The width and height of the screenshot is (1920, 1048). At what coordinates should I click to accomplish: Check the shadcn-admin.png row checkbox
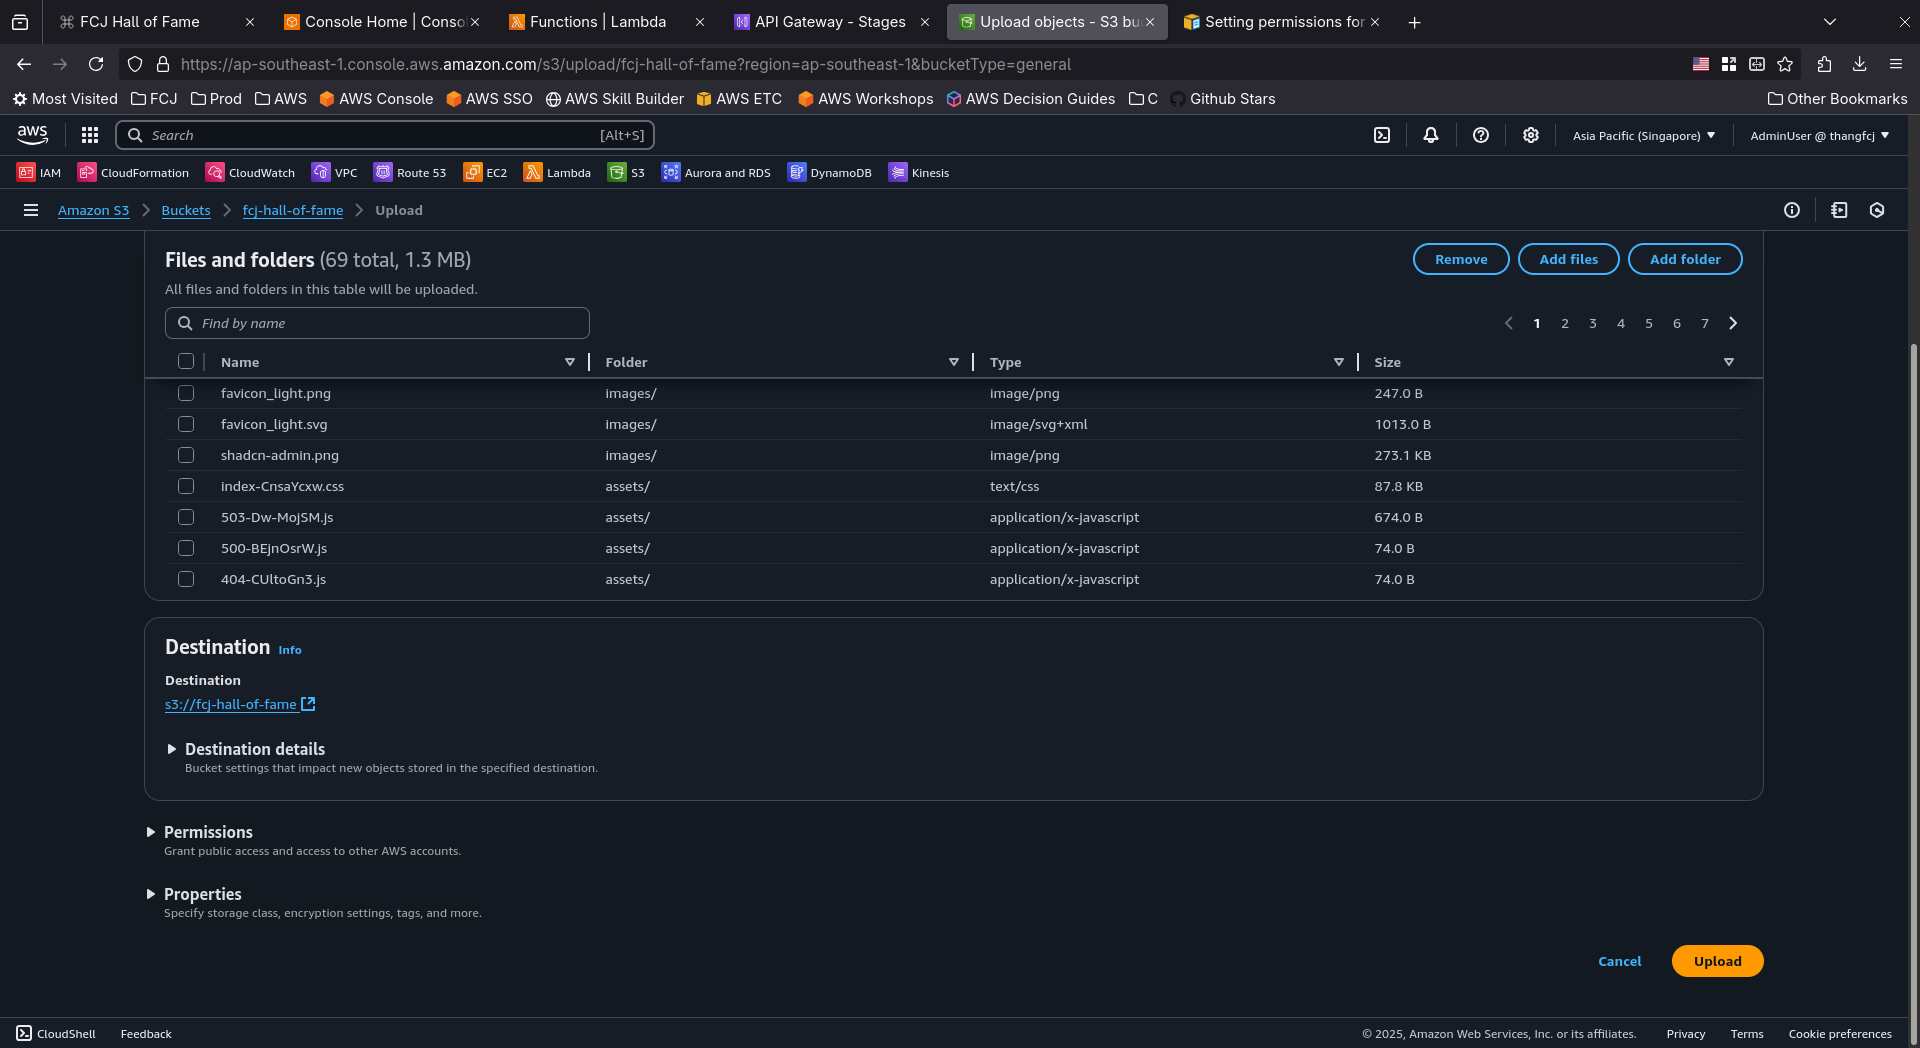point(186,455)
